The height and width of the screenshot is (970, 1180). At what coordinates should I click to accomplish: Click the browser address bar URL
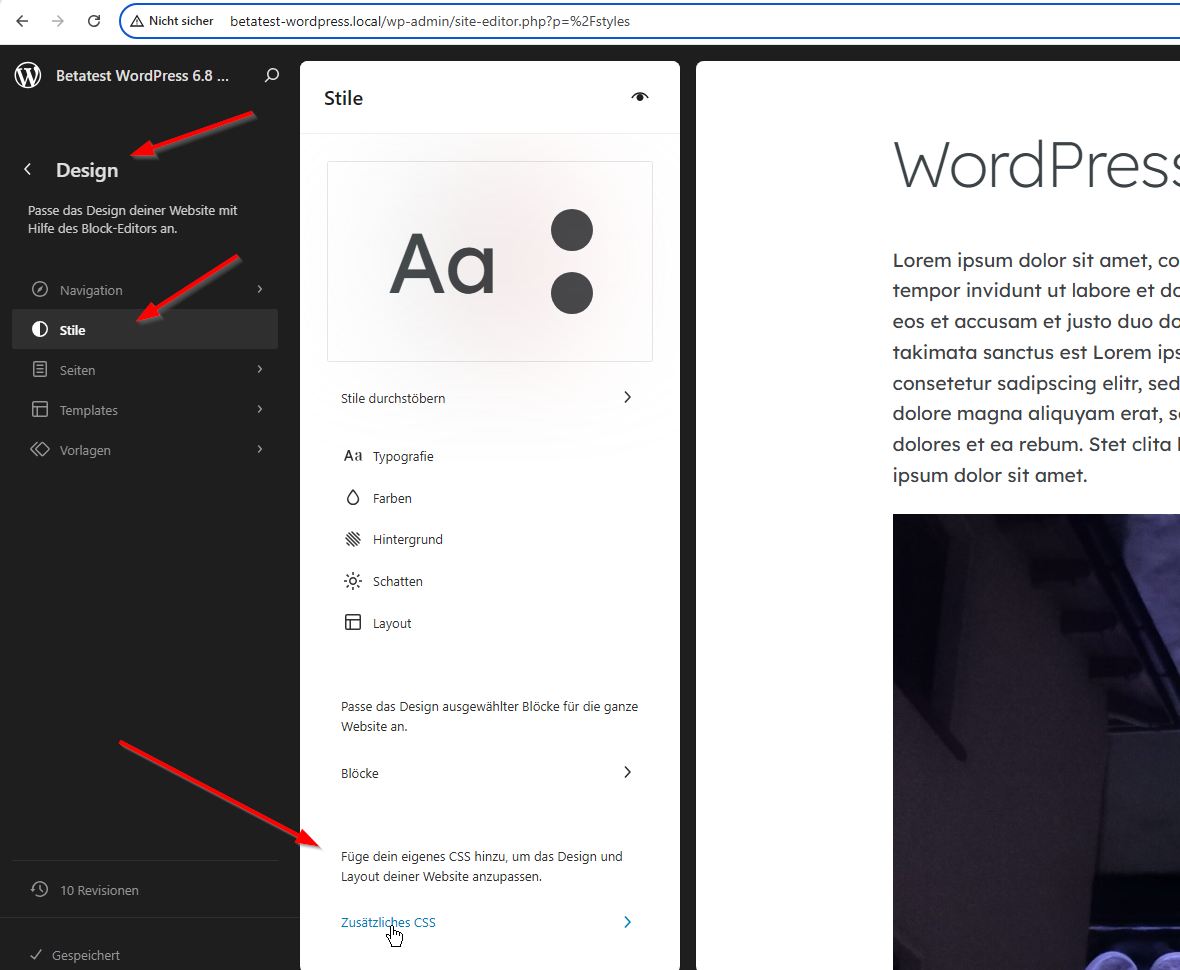(x=430, y=21)
